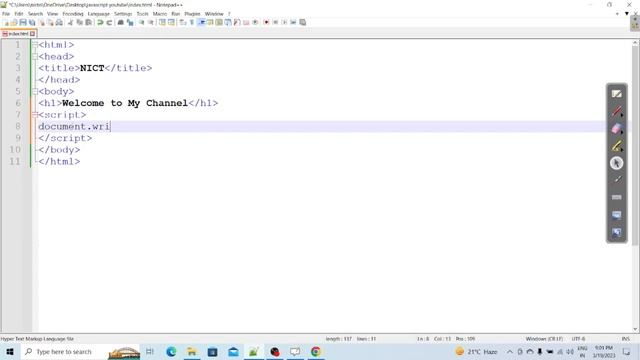Screen dimensions: 640x360
Task: Open Folder as Workspace toolbar icon
Action: click(246, 22)
